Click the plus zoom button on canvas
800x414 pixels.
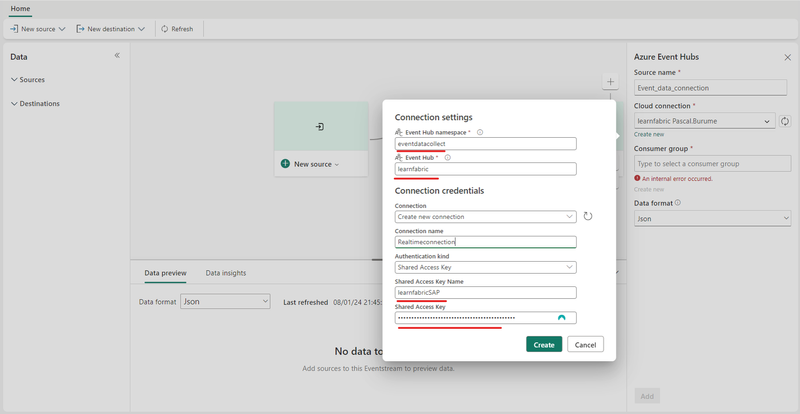[x=610, y=82]
